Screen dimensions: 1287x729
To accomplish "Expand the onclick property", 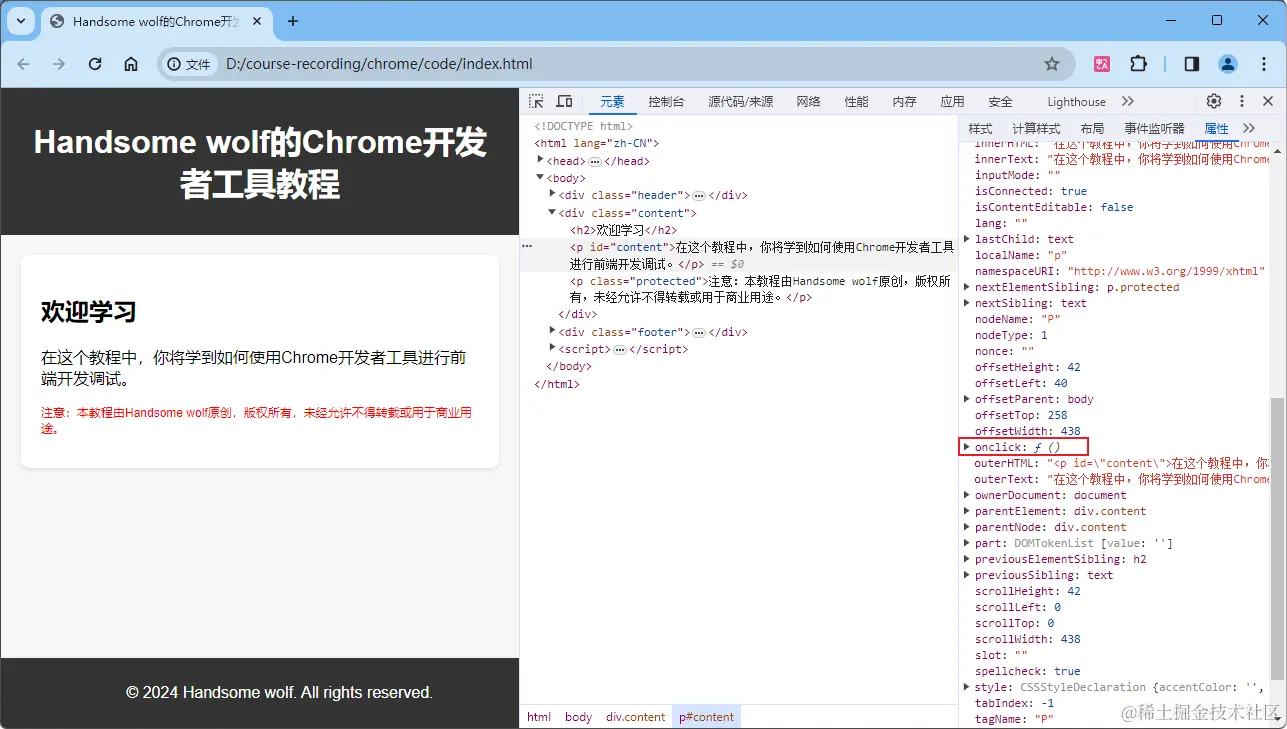I will point(967,447).
